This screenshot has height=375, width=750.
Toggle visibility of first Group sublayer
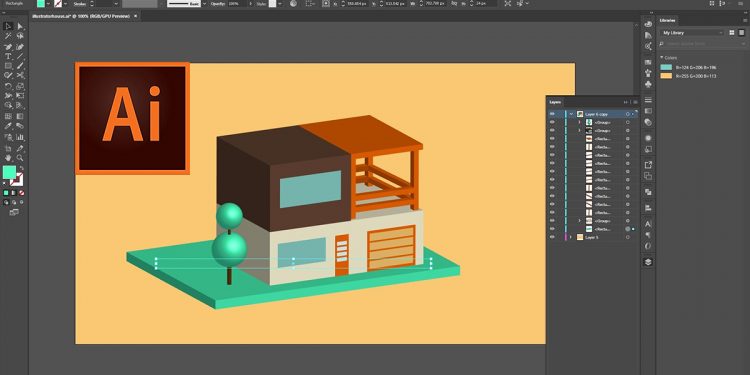[x=552, y=122]
